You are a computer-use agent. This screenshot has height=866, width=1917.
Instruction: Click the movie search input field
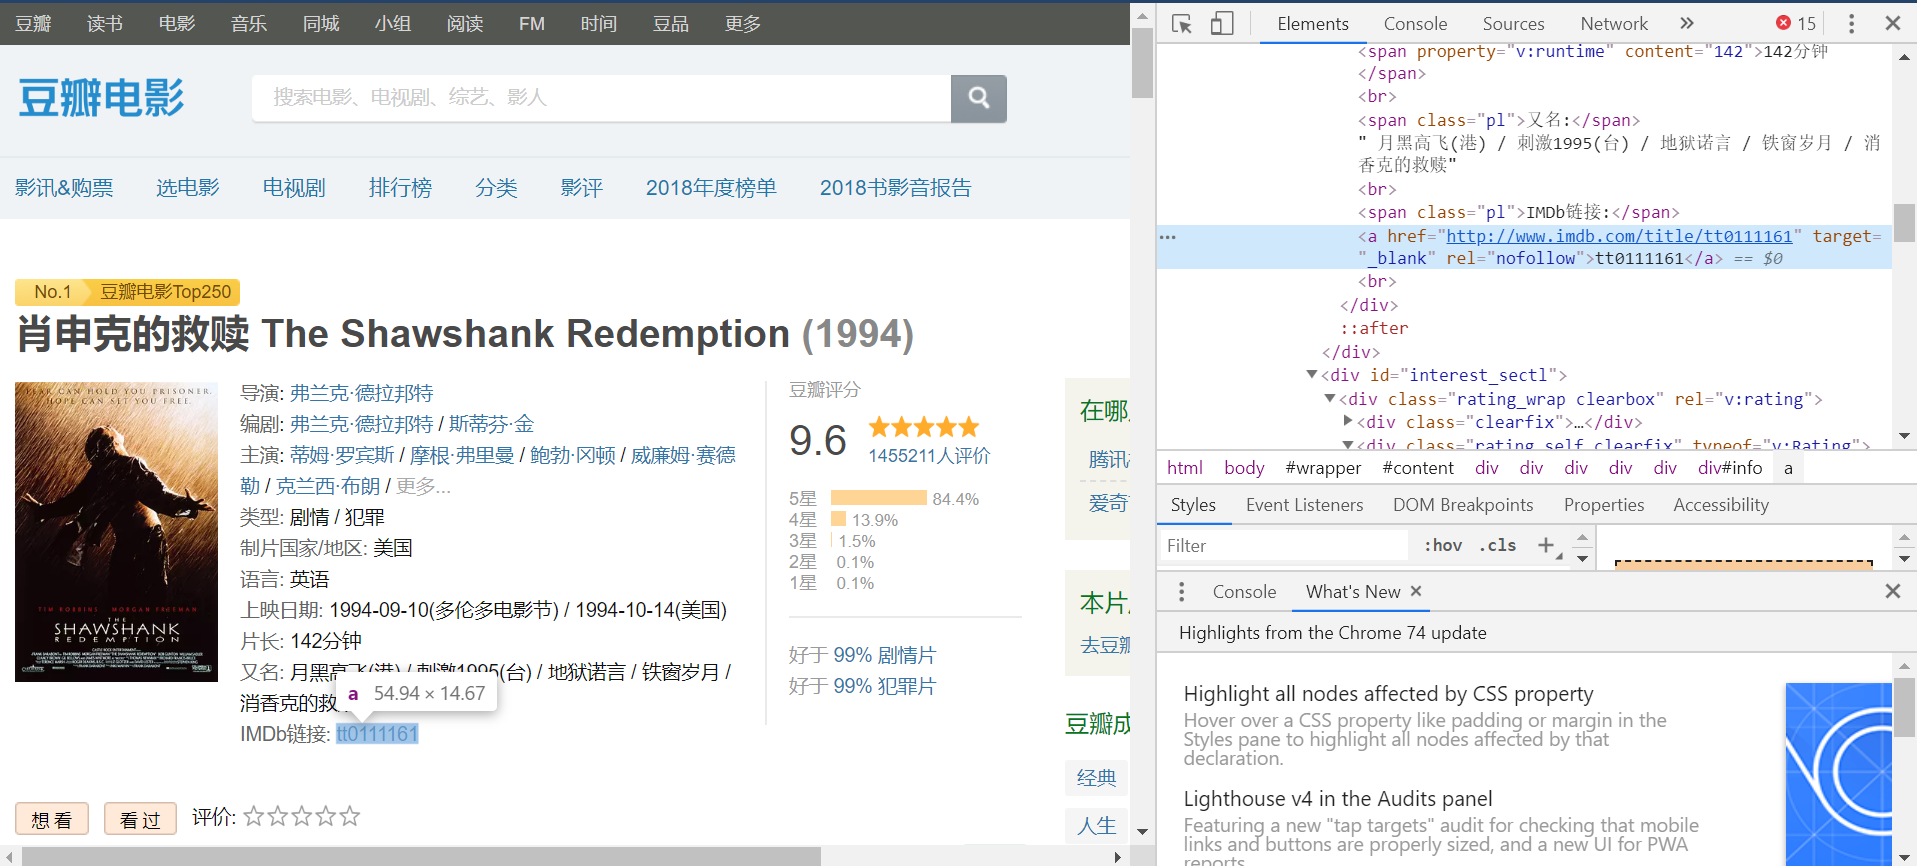(x=601, y=98)
